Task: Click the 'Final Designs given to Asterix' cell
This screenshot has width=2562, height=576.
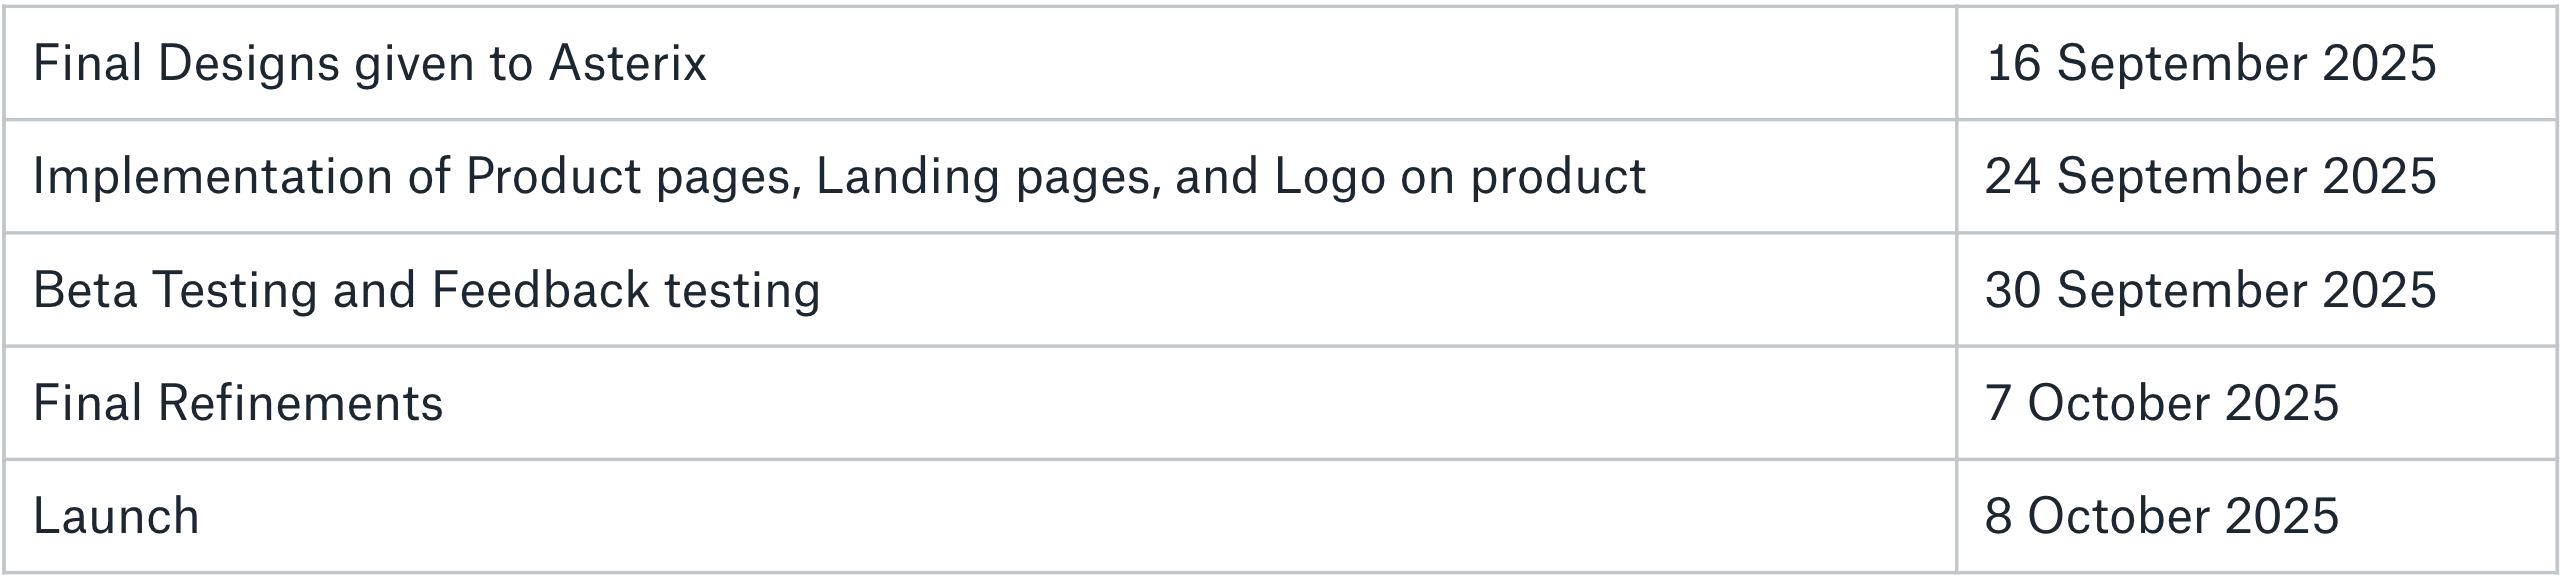Action: point(980,63)
